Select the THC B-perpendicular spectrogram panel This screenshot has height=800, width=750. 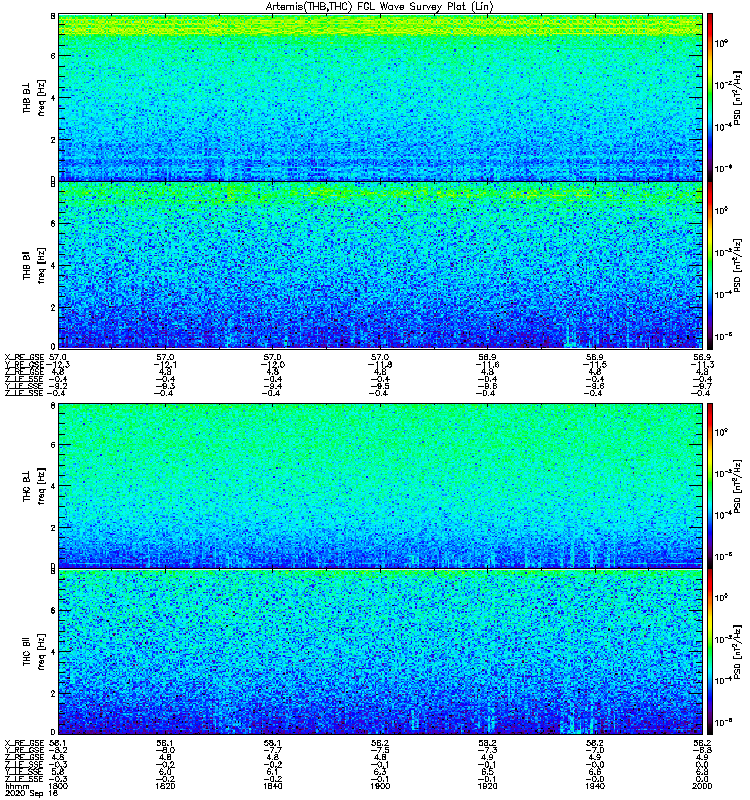tap(381, 485)
